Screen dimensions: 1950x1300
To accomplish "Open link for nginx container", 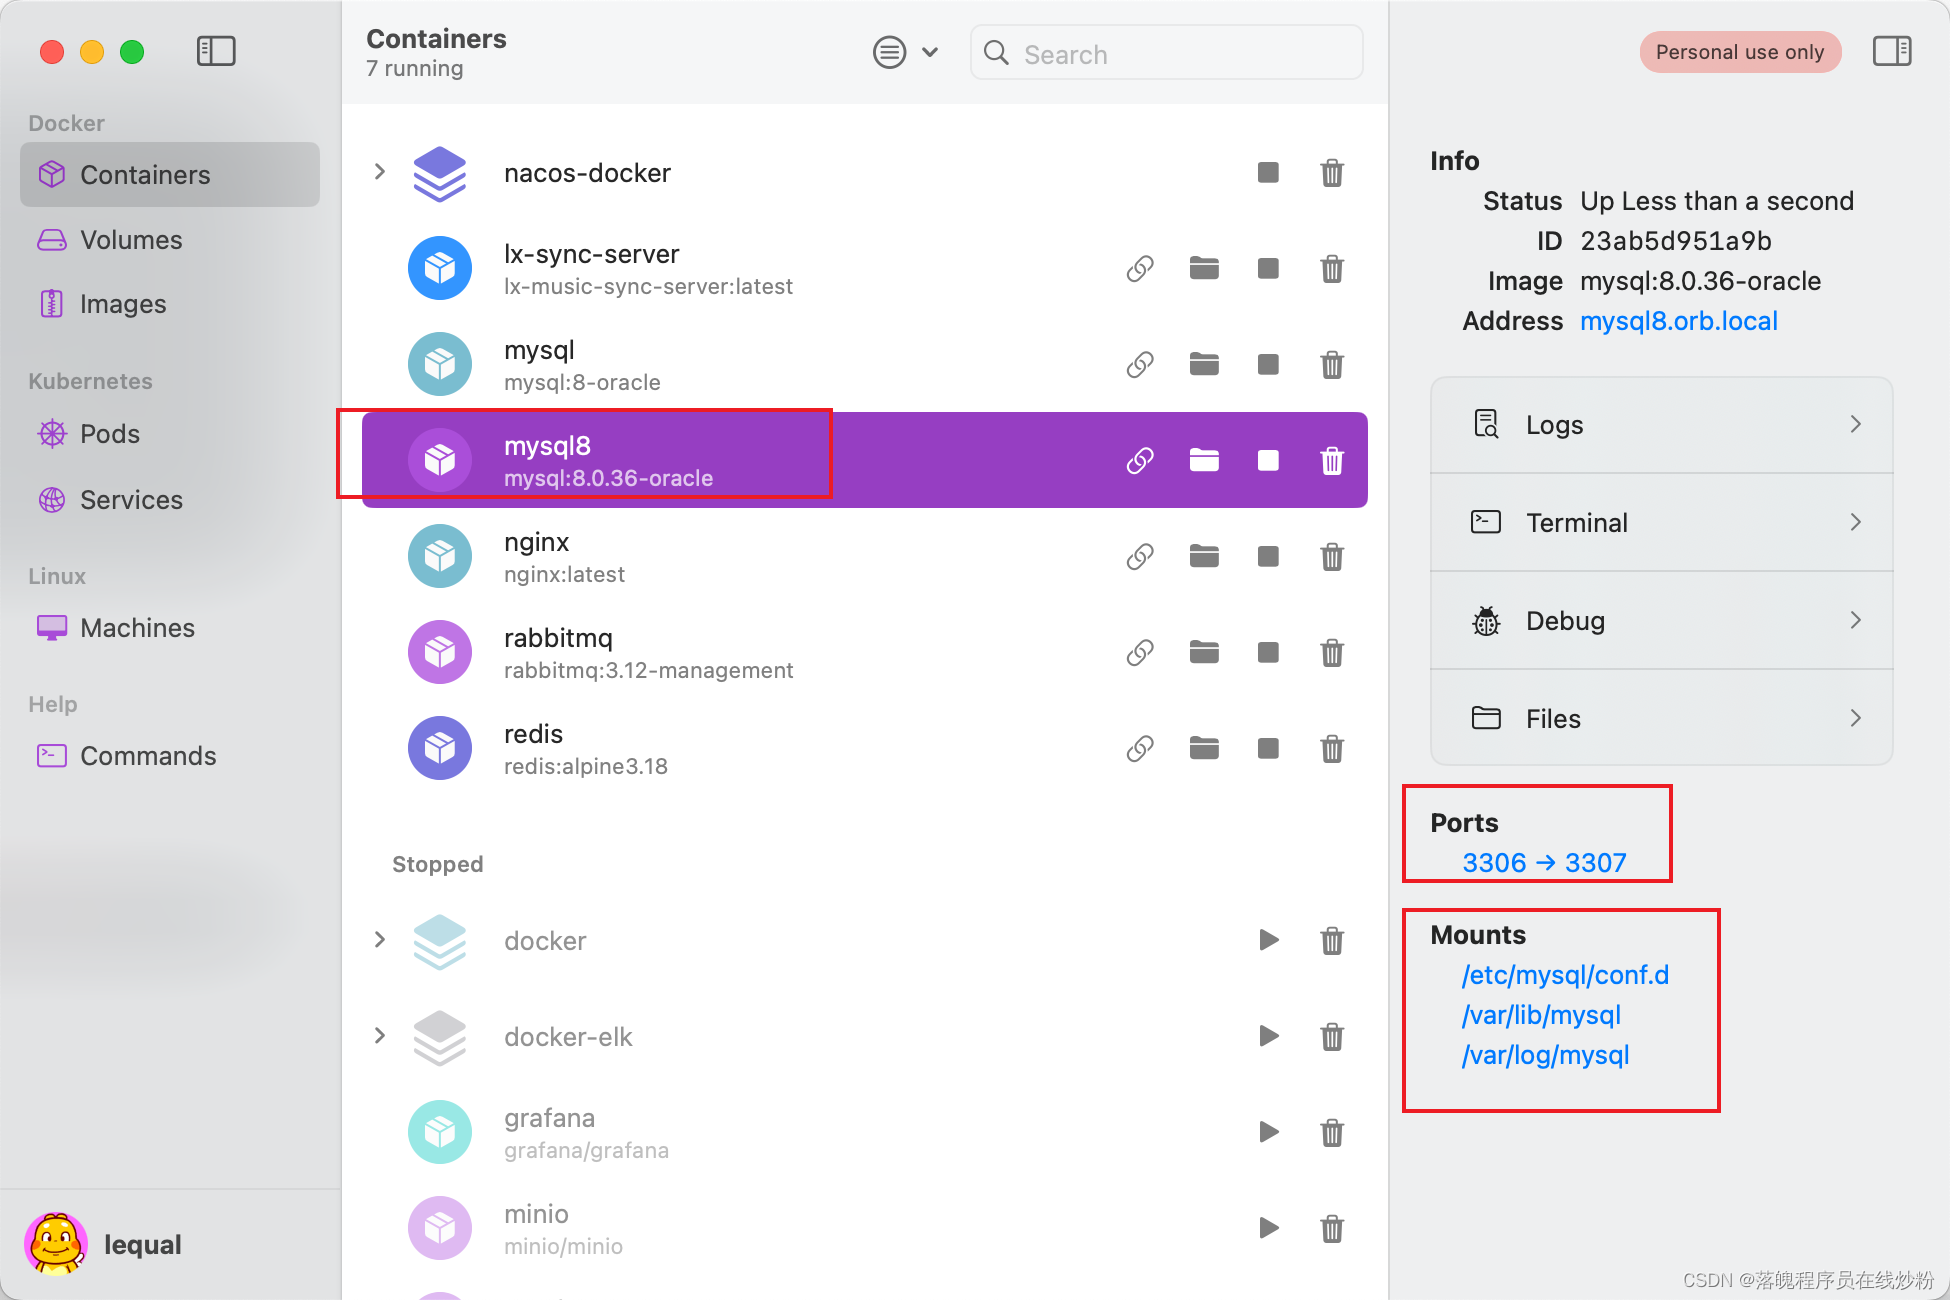I will 1140,557.
